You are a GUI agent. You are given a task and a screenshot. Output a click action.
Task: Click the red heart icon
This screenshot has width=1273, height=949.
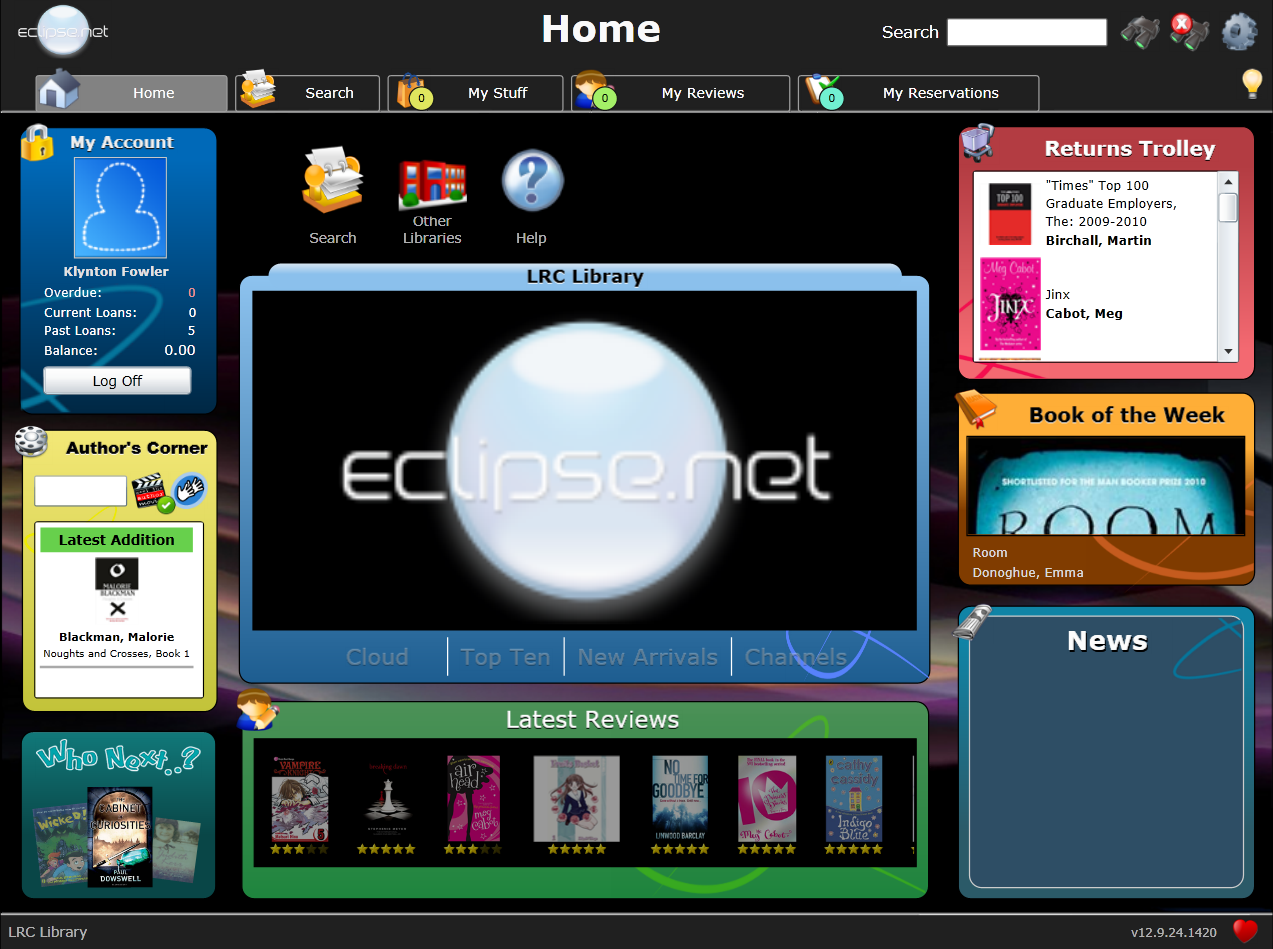(x=1245, y=931)
